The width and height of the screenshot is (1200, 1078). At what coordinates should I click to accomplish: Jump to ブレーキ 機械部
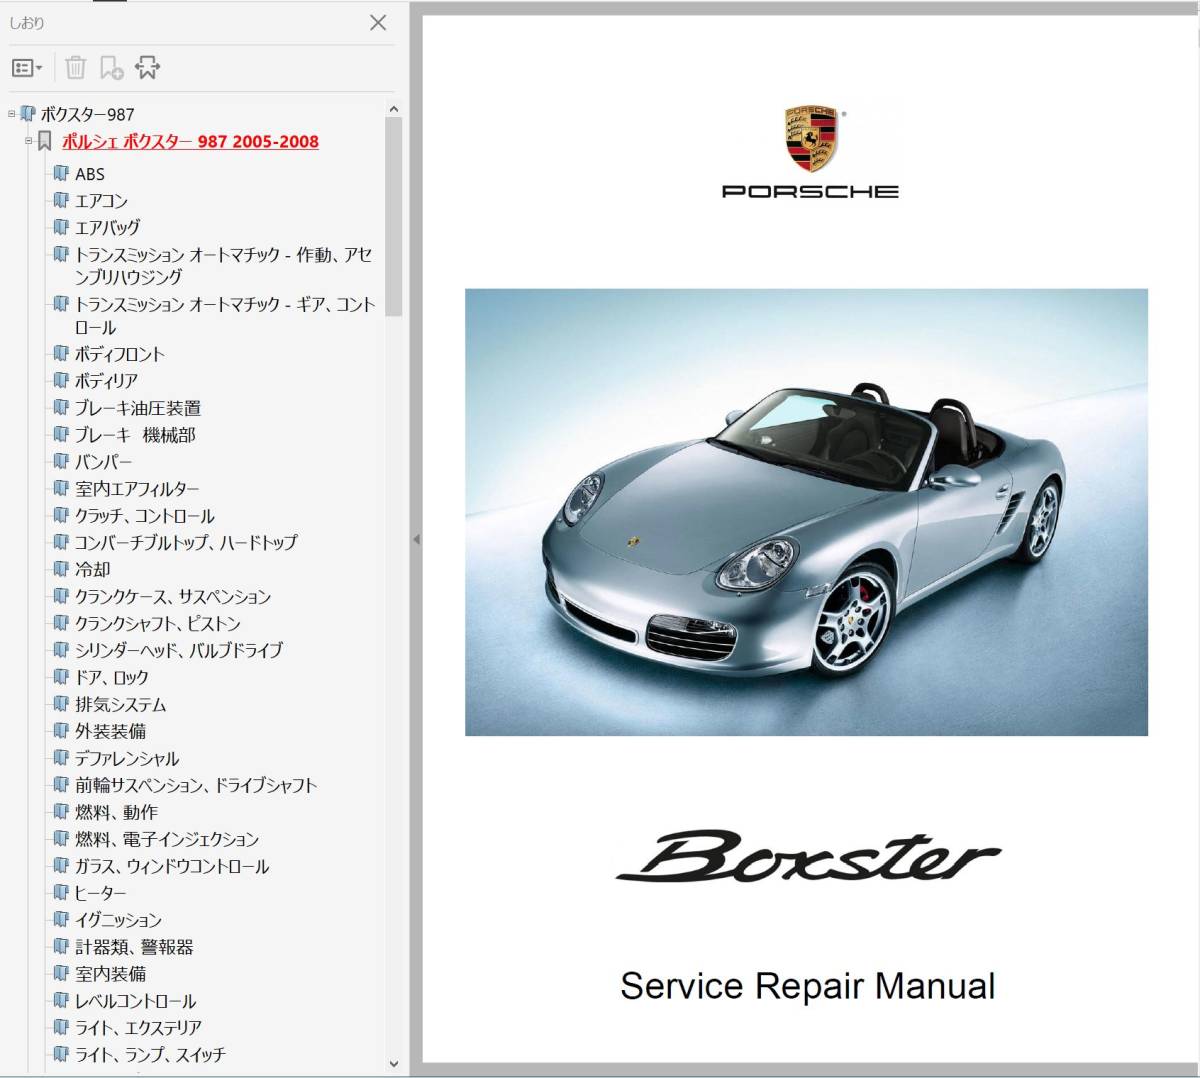pyautogui.click(x=135, y=435)
